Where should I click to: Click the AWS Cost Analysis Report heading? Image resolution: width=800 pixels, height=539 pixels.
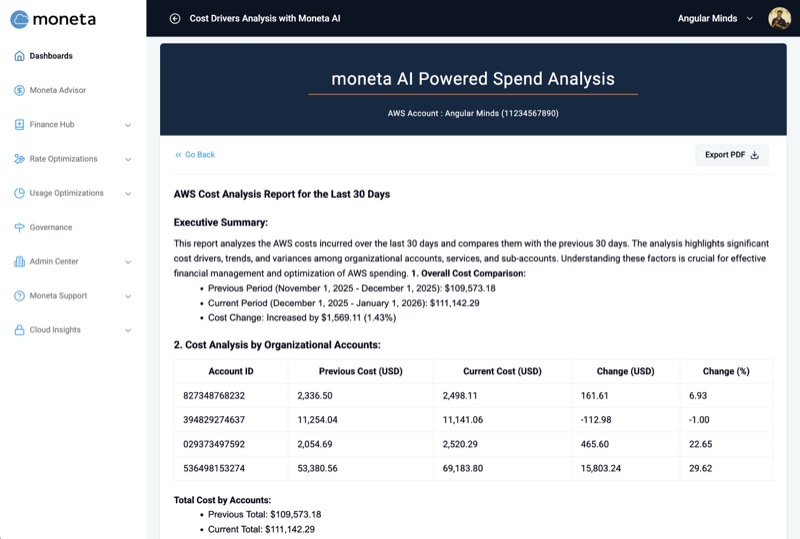coord(282,194)
